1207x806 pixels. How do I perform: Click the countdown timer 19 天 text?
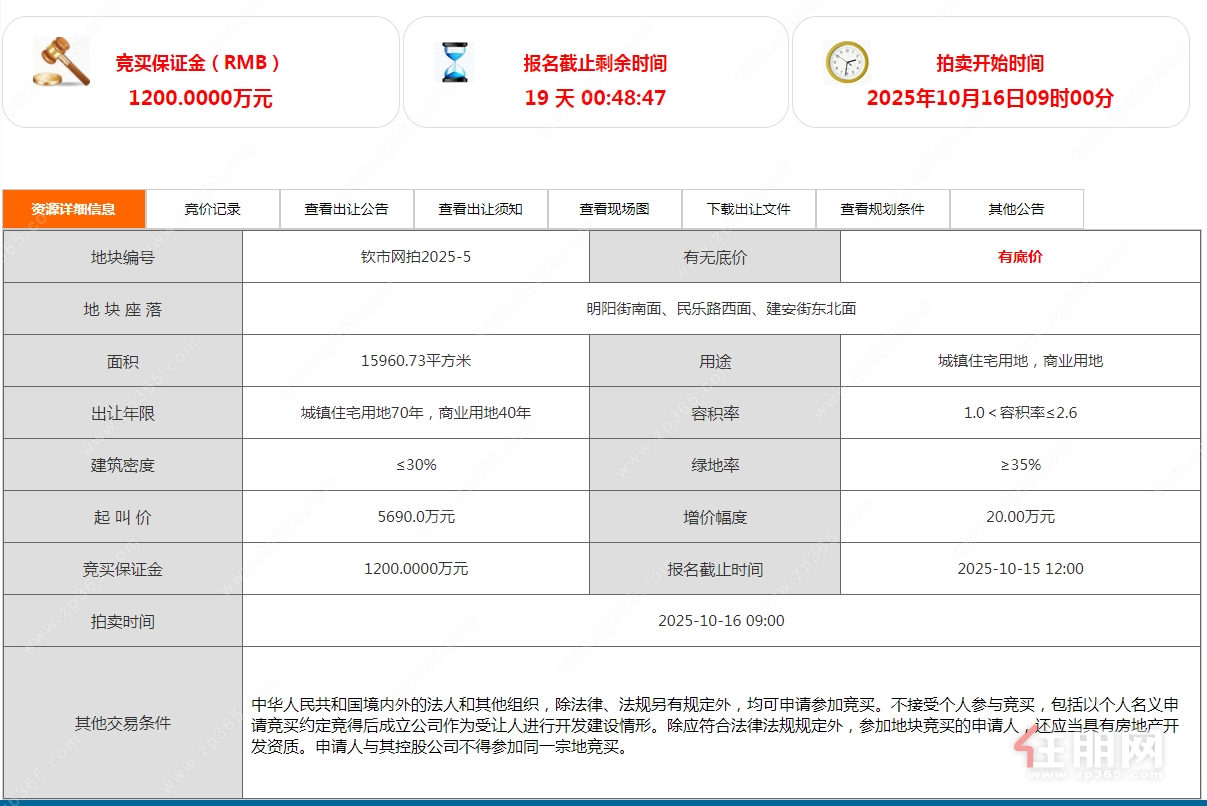coord(595,98)
